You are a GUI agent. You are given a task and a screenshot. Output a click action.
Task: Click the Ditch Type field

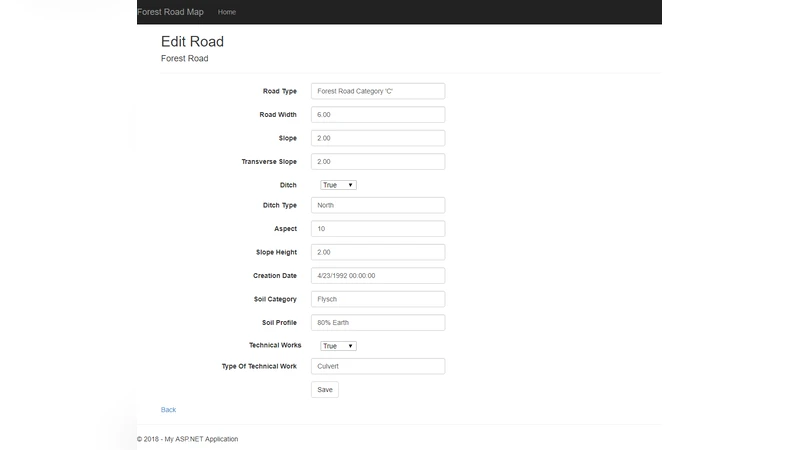click(377, 205)
